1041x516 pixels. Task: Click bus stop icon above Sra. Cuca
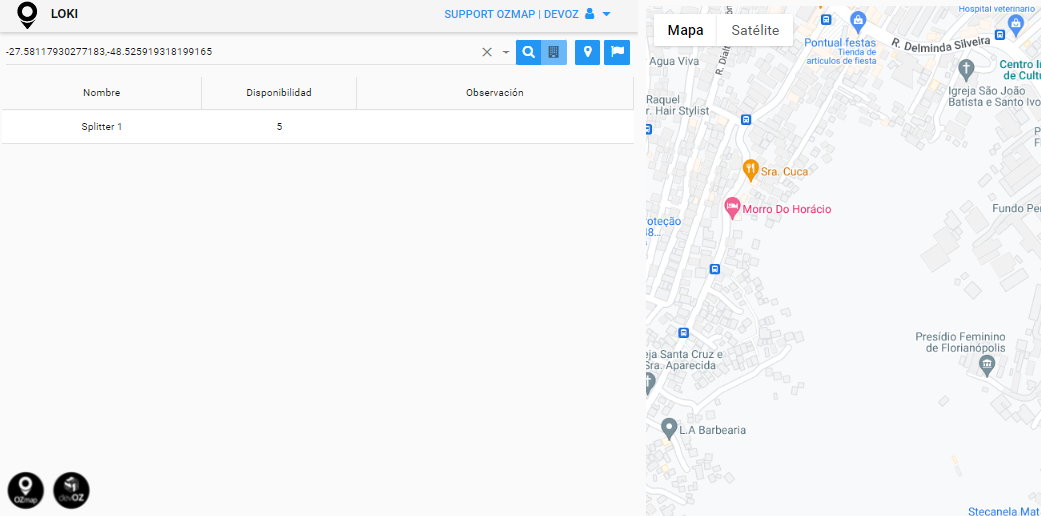click(x=746, y=120)
